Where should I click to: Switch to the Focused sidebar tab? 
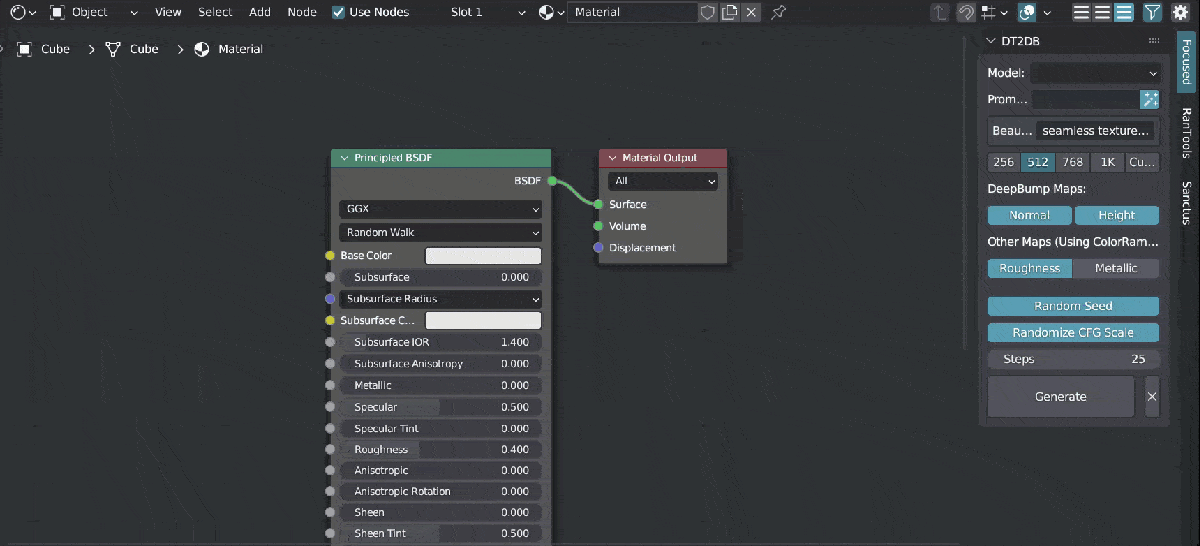click(1186, 62)
